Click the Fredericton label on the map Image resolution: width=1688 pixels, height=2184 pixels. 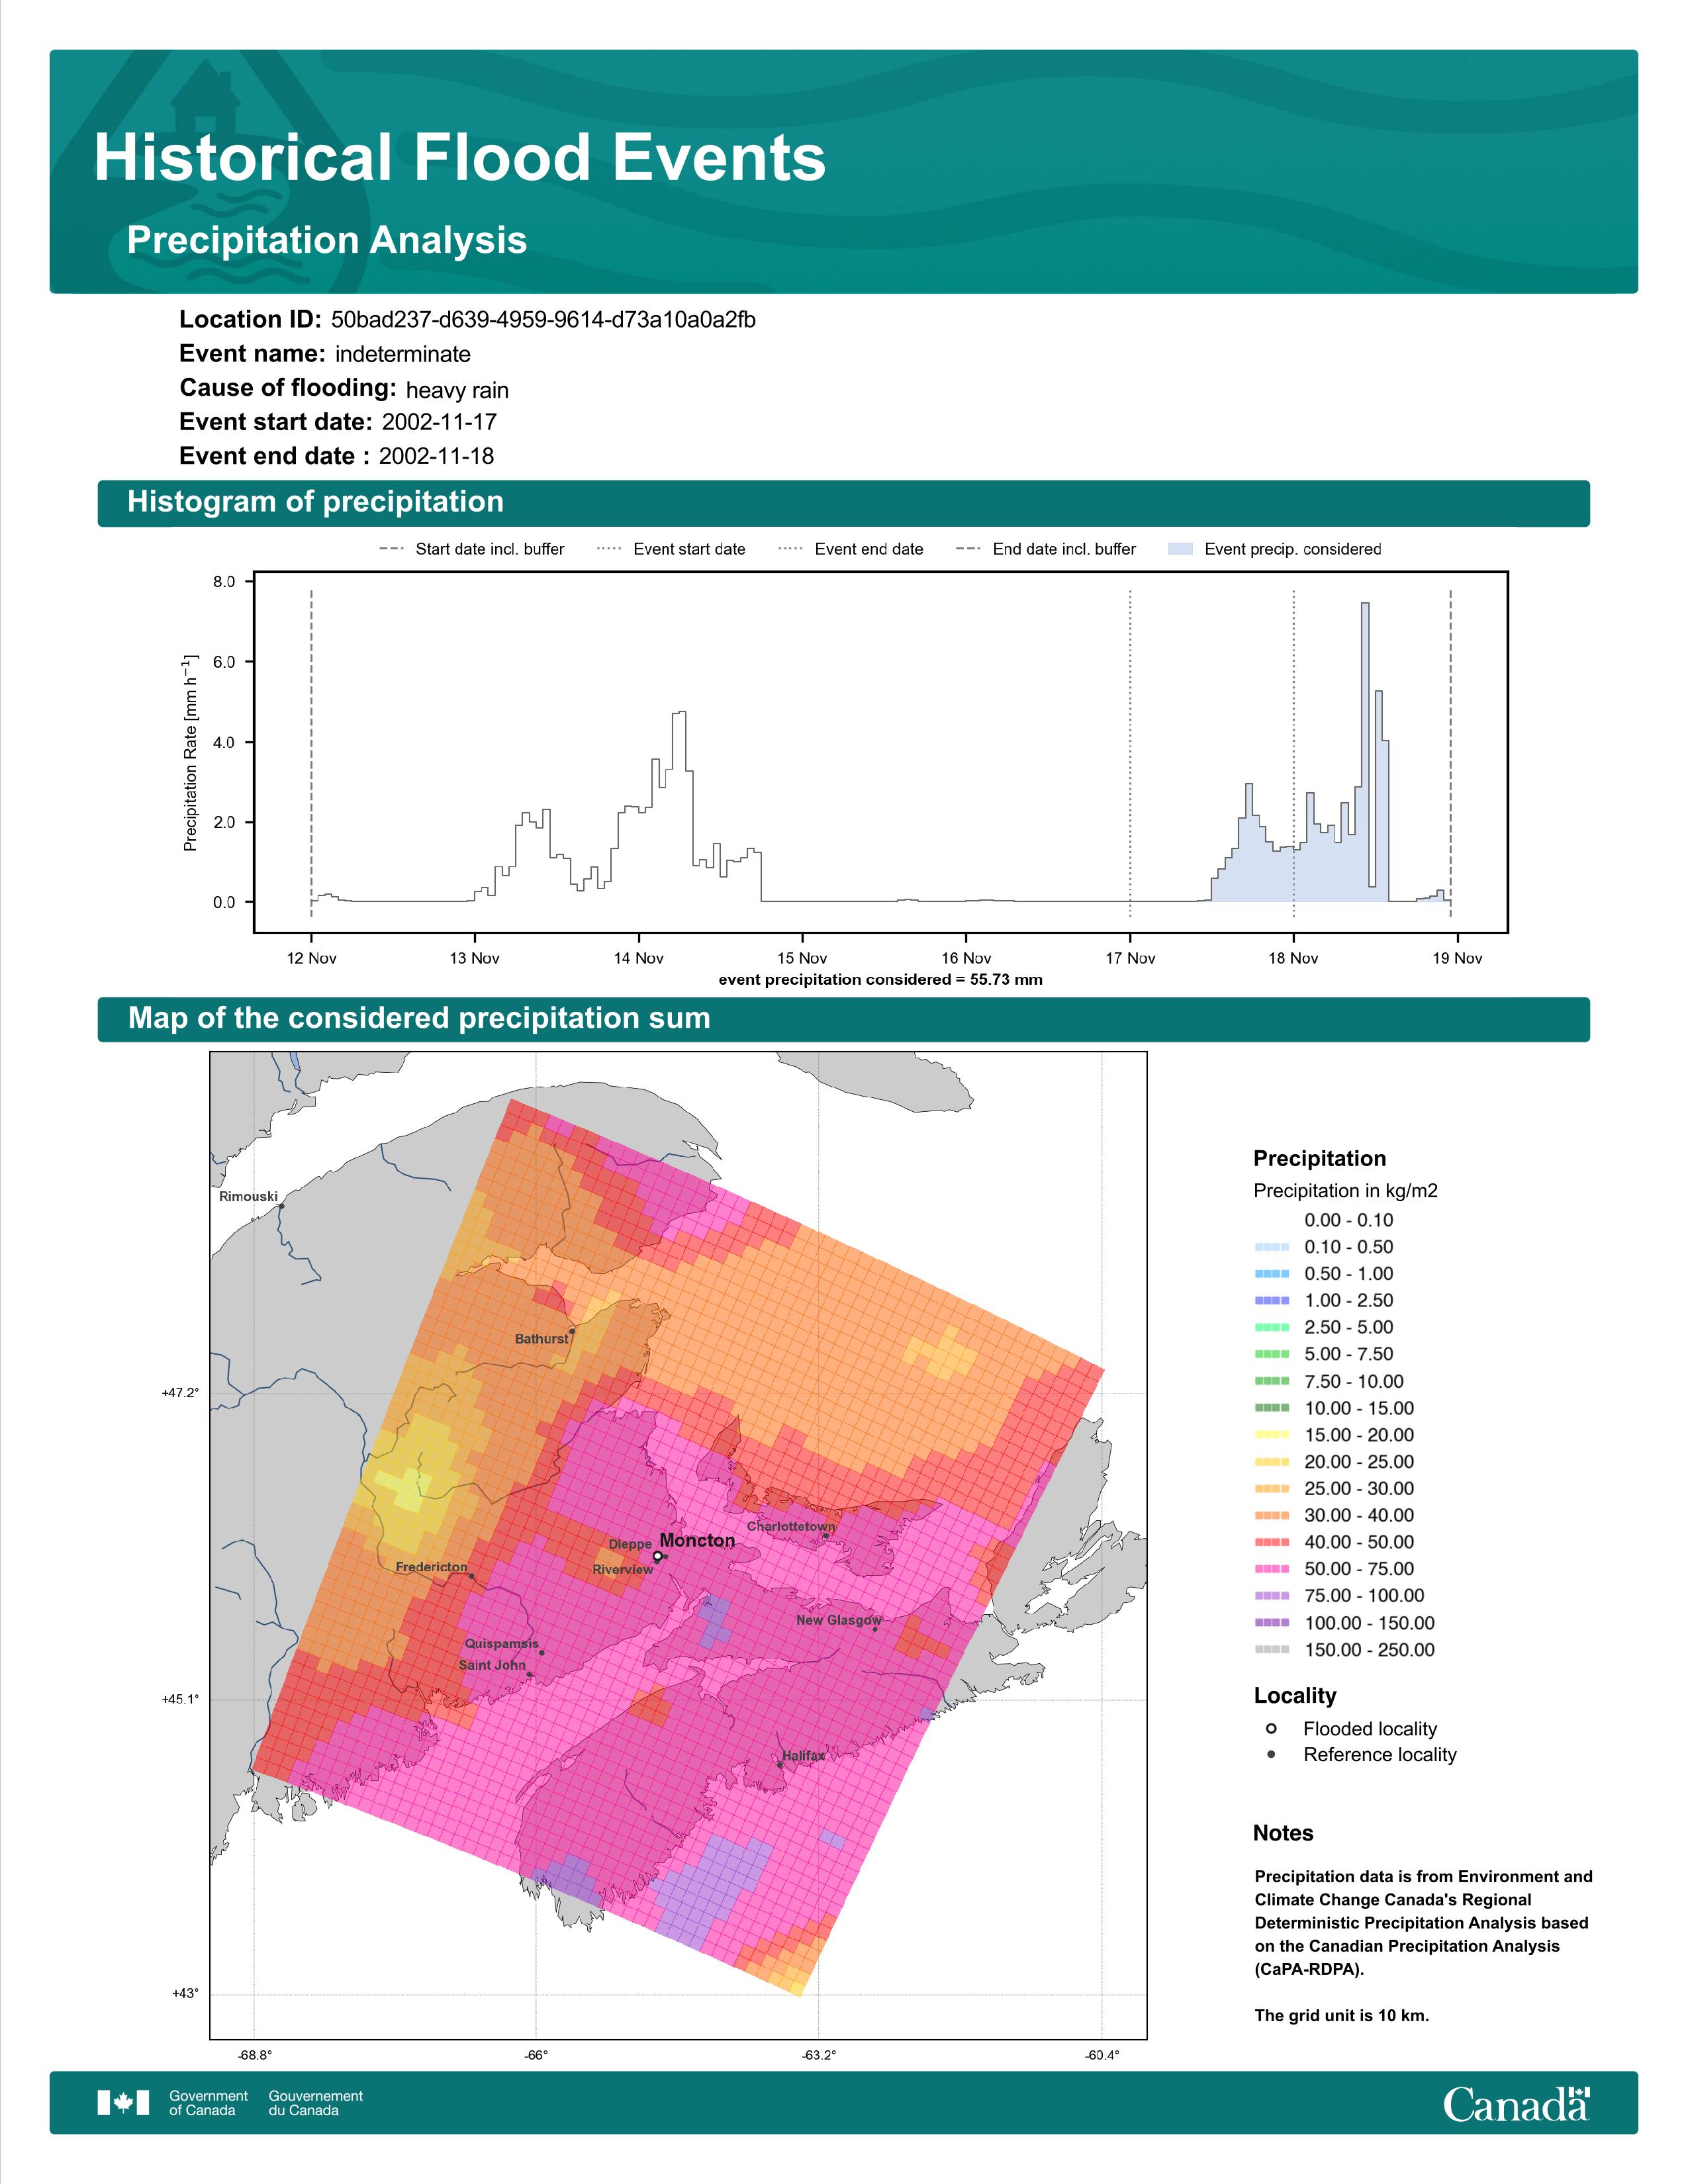pyautogui.click(x=431, y=1567)
